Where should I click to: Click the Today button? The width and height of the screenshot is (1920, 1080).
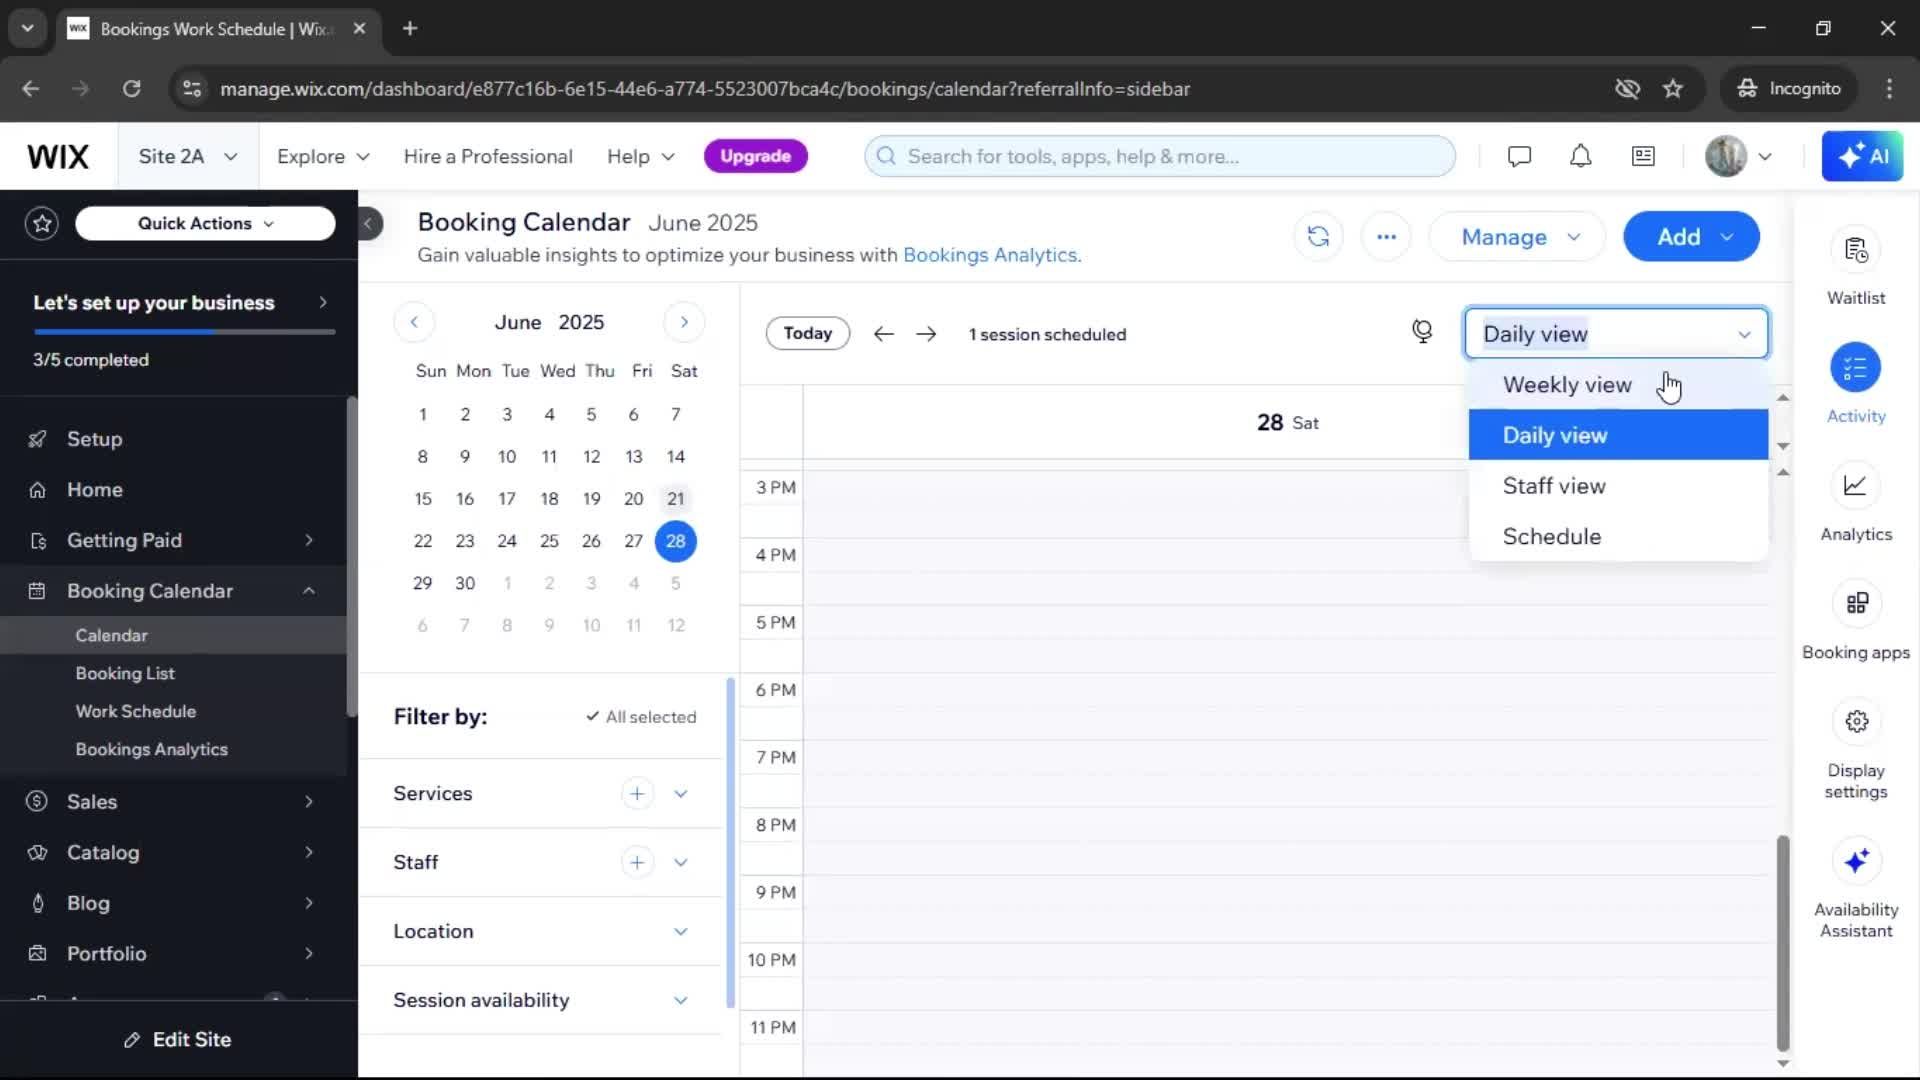[808, 334]
